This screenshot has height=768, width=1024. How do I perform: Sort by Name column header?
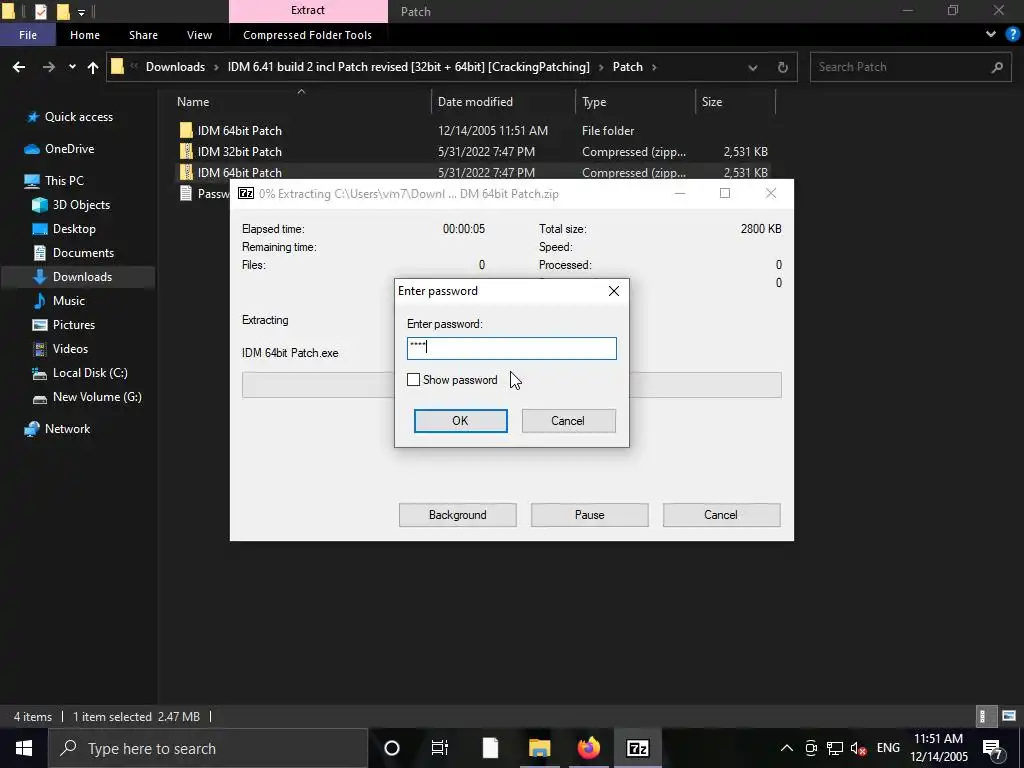click(x=193, y=102)
